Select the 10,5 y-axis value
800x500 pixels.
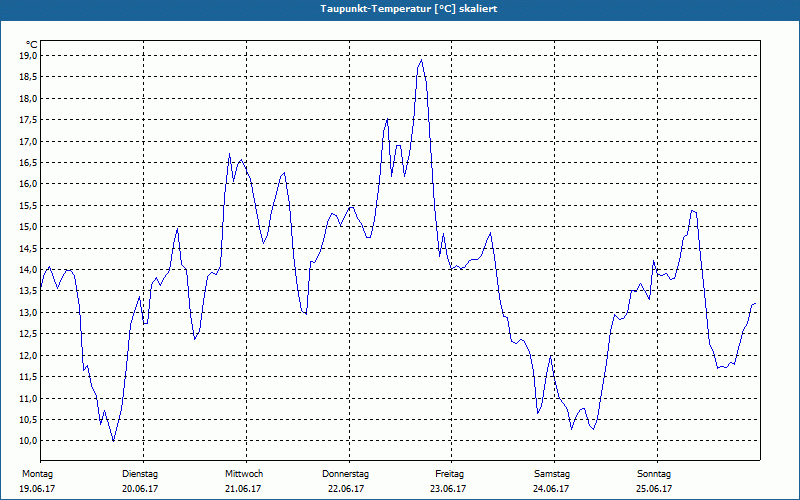28,420
